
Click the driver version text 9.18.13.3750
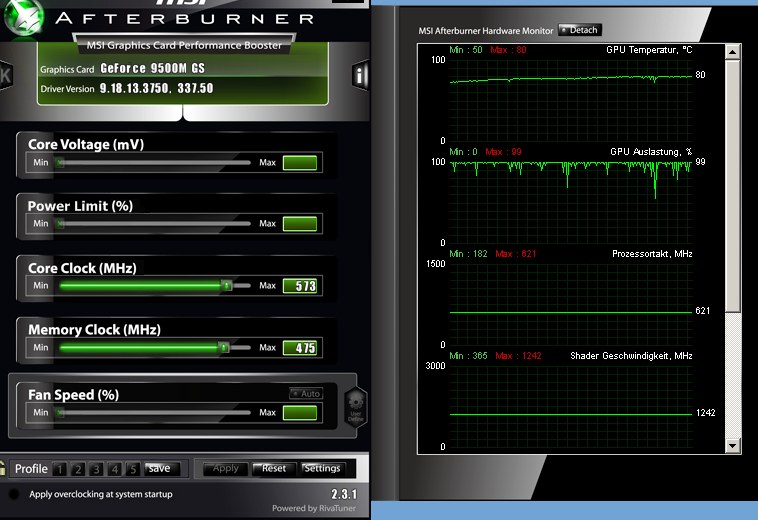click(x=134, y=88)
